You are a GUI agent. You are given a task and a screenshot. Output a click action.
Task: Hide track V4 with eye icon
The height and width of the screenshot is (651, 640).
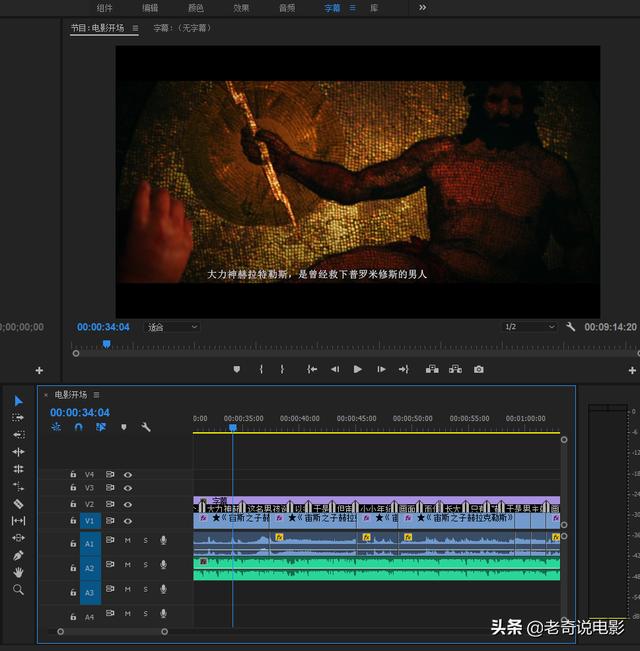tap(128, 475)
